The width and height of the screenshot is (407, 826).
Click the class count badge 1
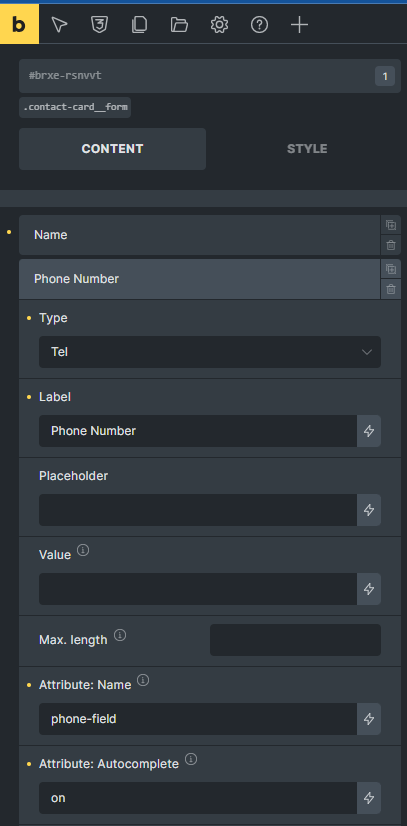point(385,76)
